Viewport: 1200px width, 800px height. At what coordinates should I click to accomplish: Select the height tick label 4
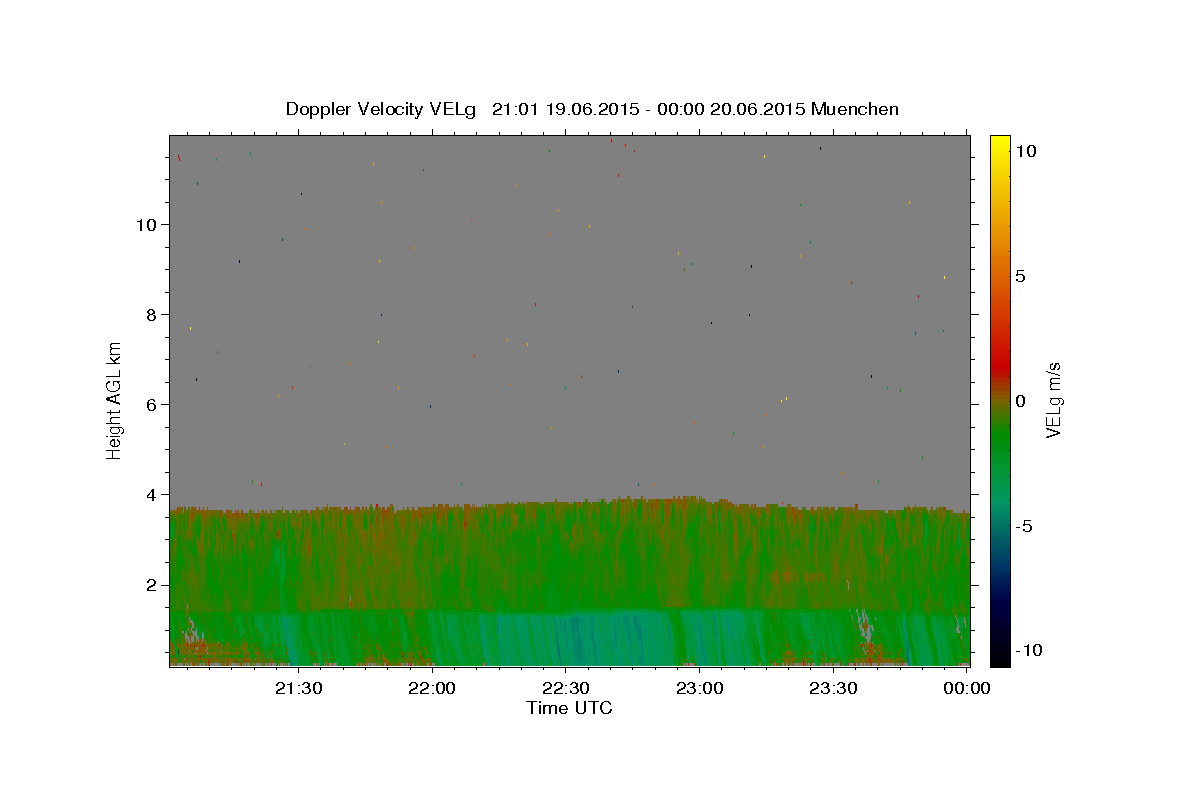[x=153, y=495]
